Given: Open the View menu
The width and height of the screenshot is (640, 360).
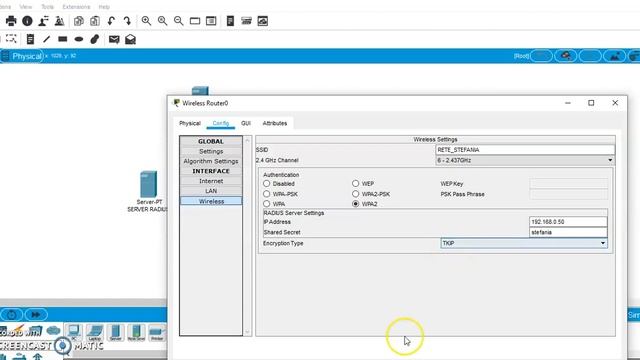Looking at the screenshot, I should click(25, 7).
